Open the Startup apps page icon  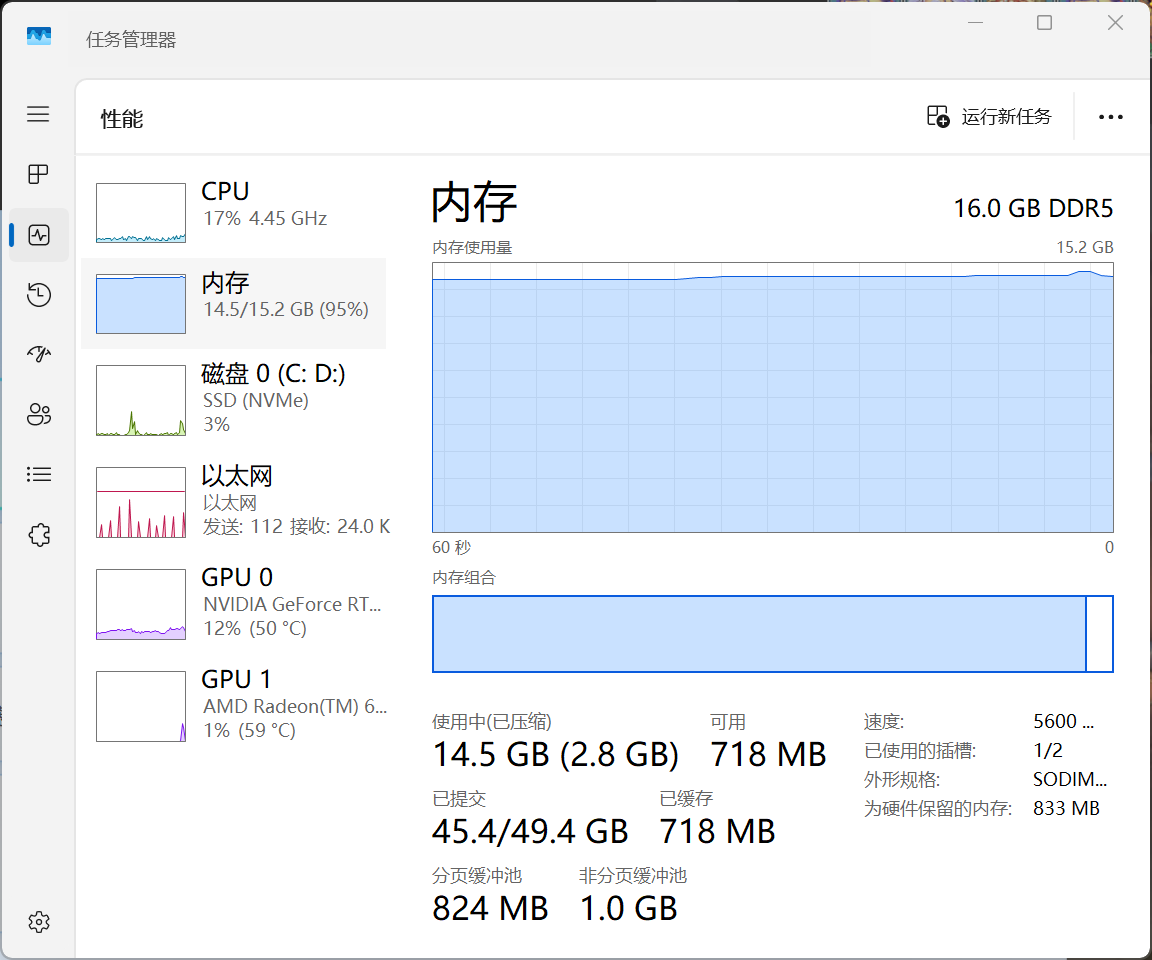coord(39,355)
